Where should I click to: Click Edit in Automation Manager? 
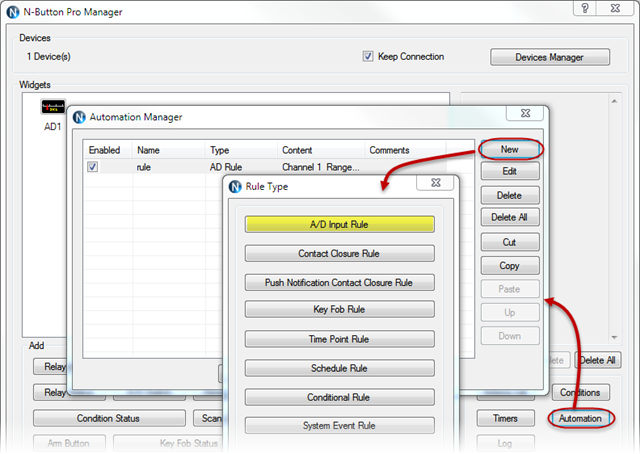click(x=509, y=171)
